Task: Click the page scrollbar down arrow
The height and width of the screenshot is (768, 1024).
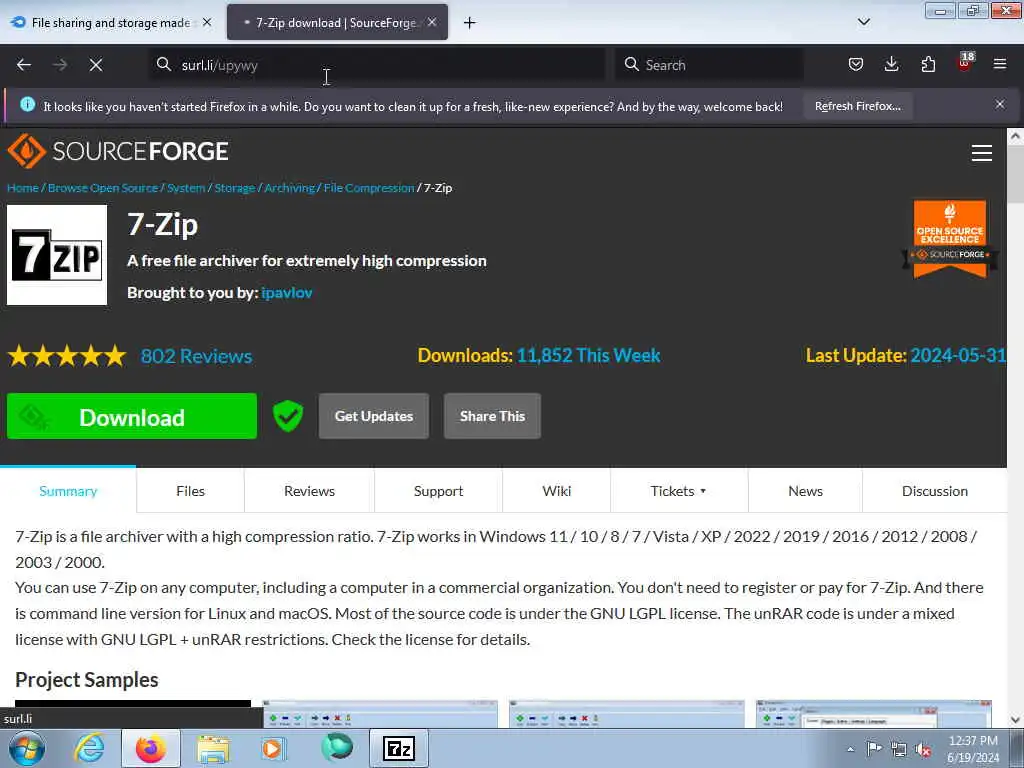Action: [1016, 720]
